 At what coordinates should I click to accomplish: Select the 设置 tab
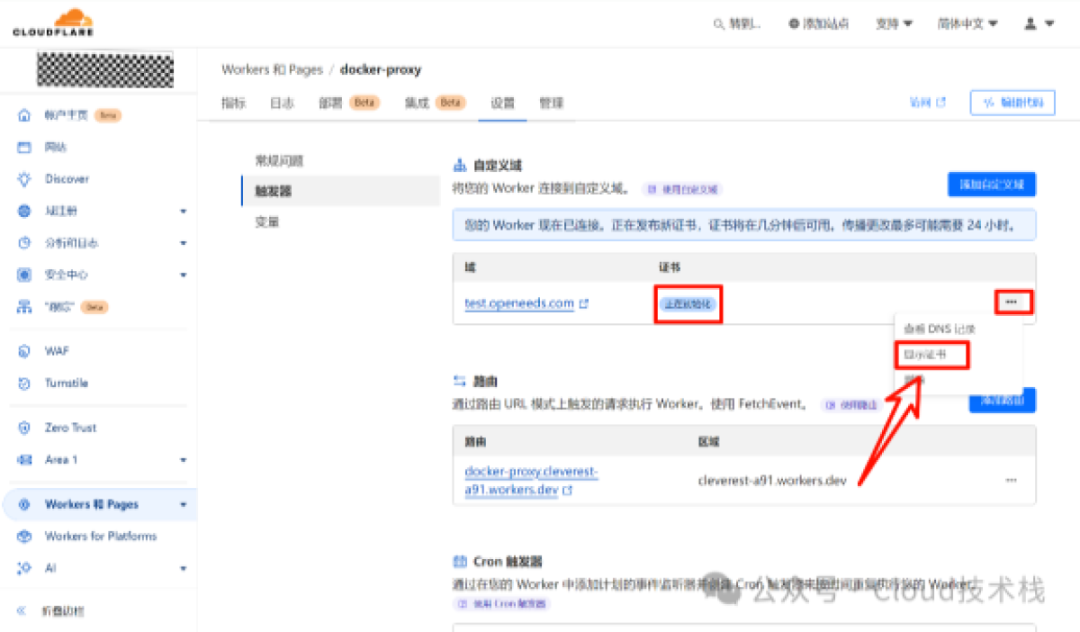(503, 103)
